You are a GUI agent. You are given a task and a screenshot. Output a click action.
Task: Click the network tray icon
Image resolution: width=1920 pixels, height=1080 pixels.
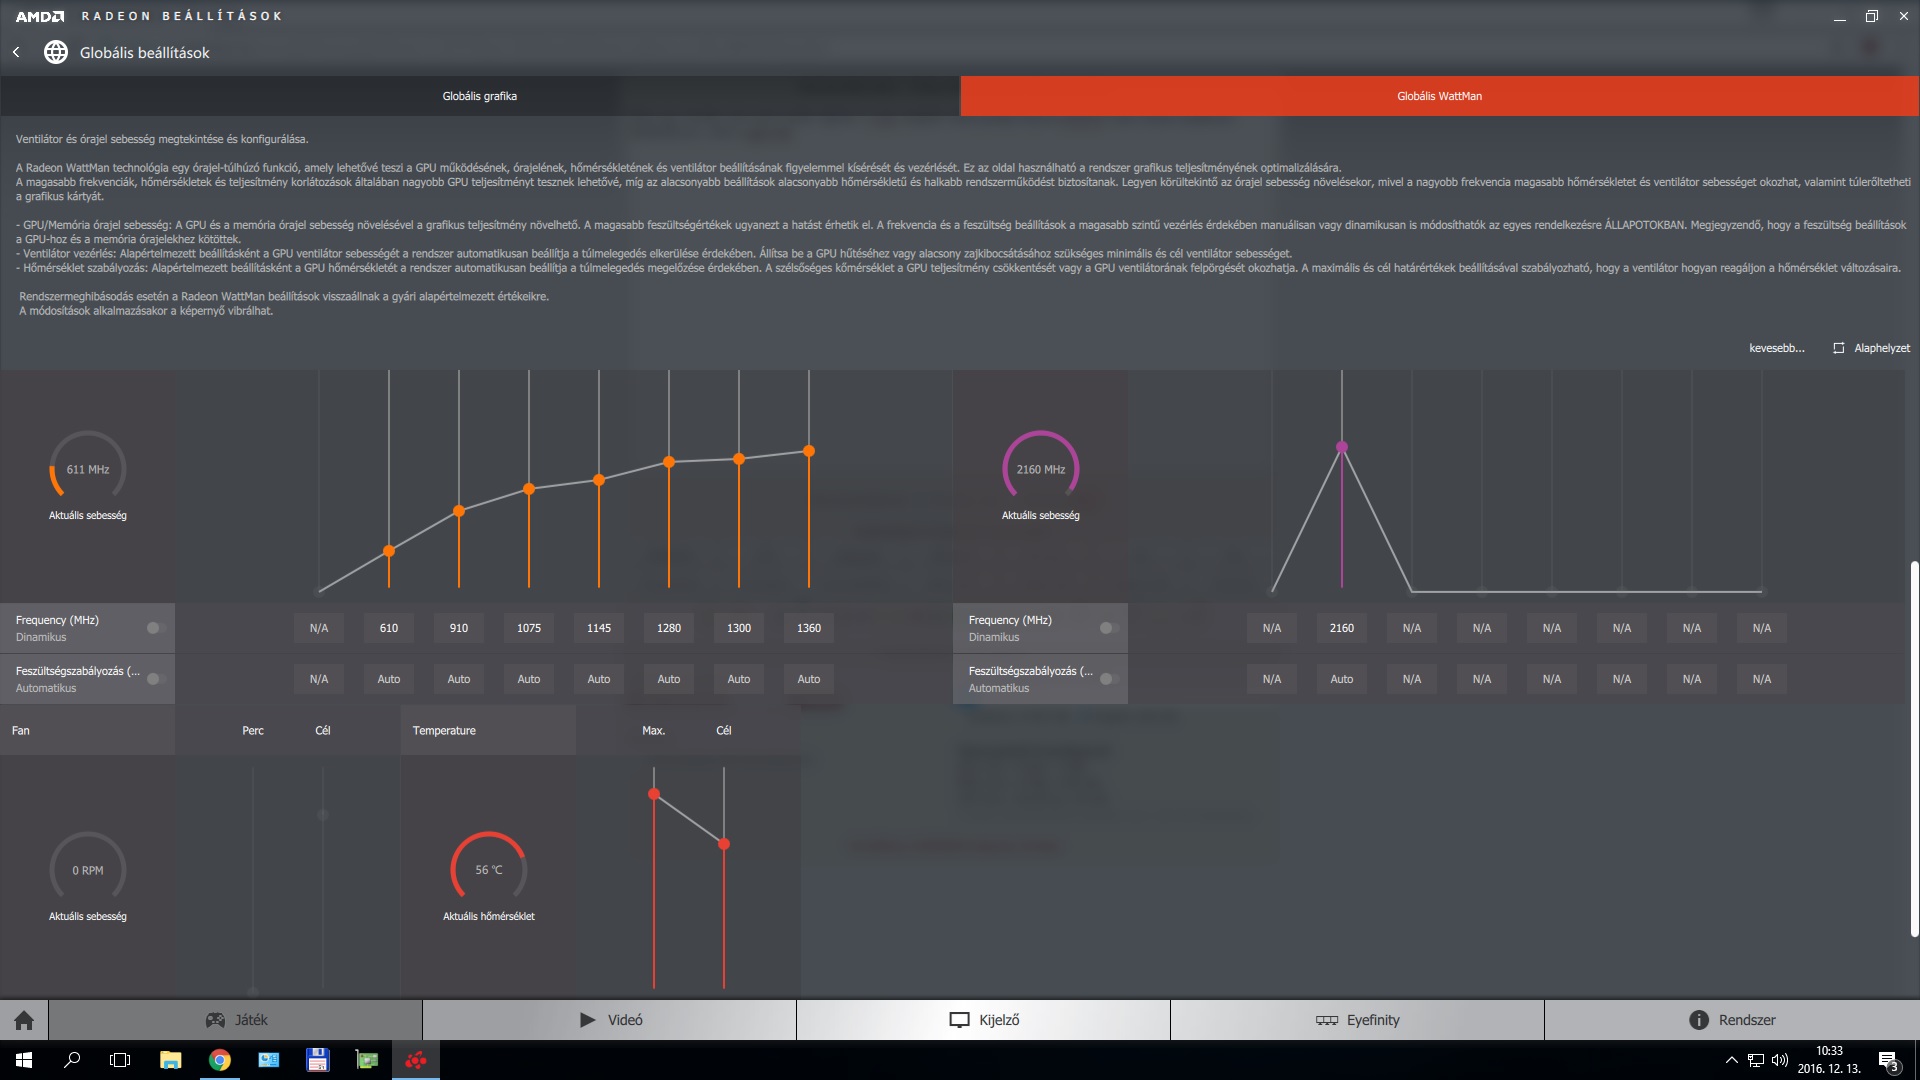pyautogui.click(x=1755, y=1060)
